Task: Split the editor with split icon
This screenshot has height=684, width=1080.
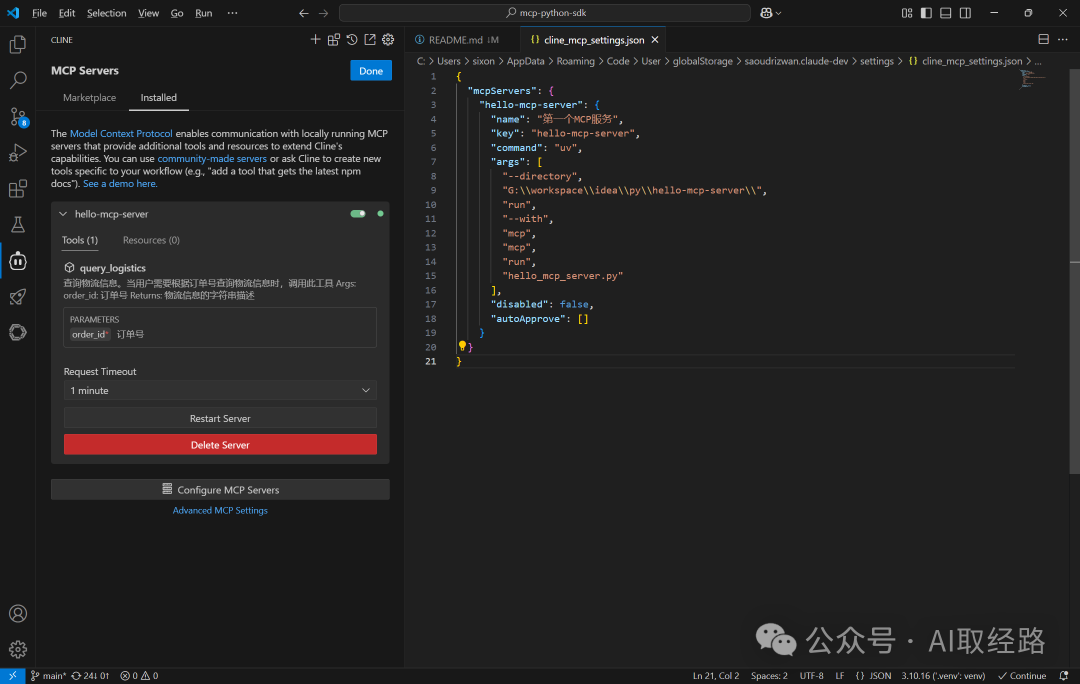Action: click(1043, 40)
